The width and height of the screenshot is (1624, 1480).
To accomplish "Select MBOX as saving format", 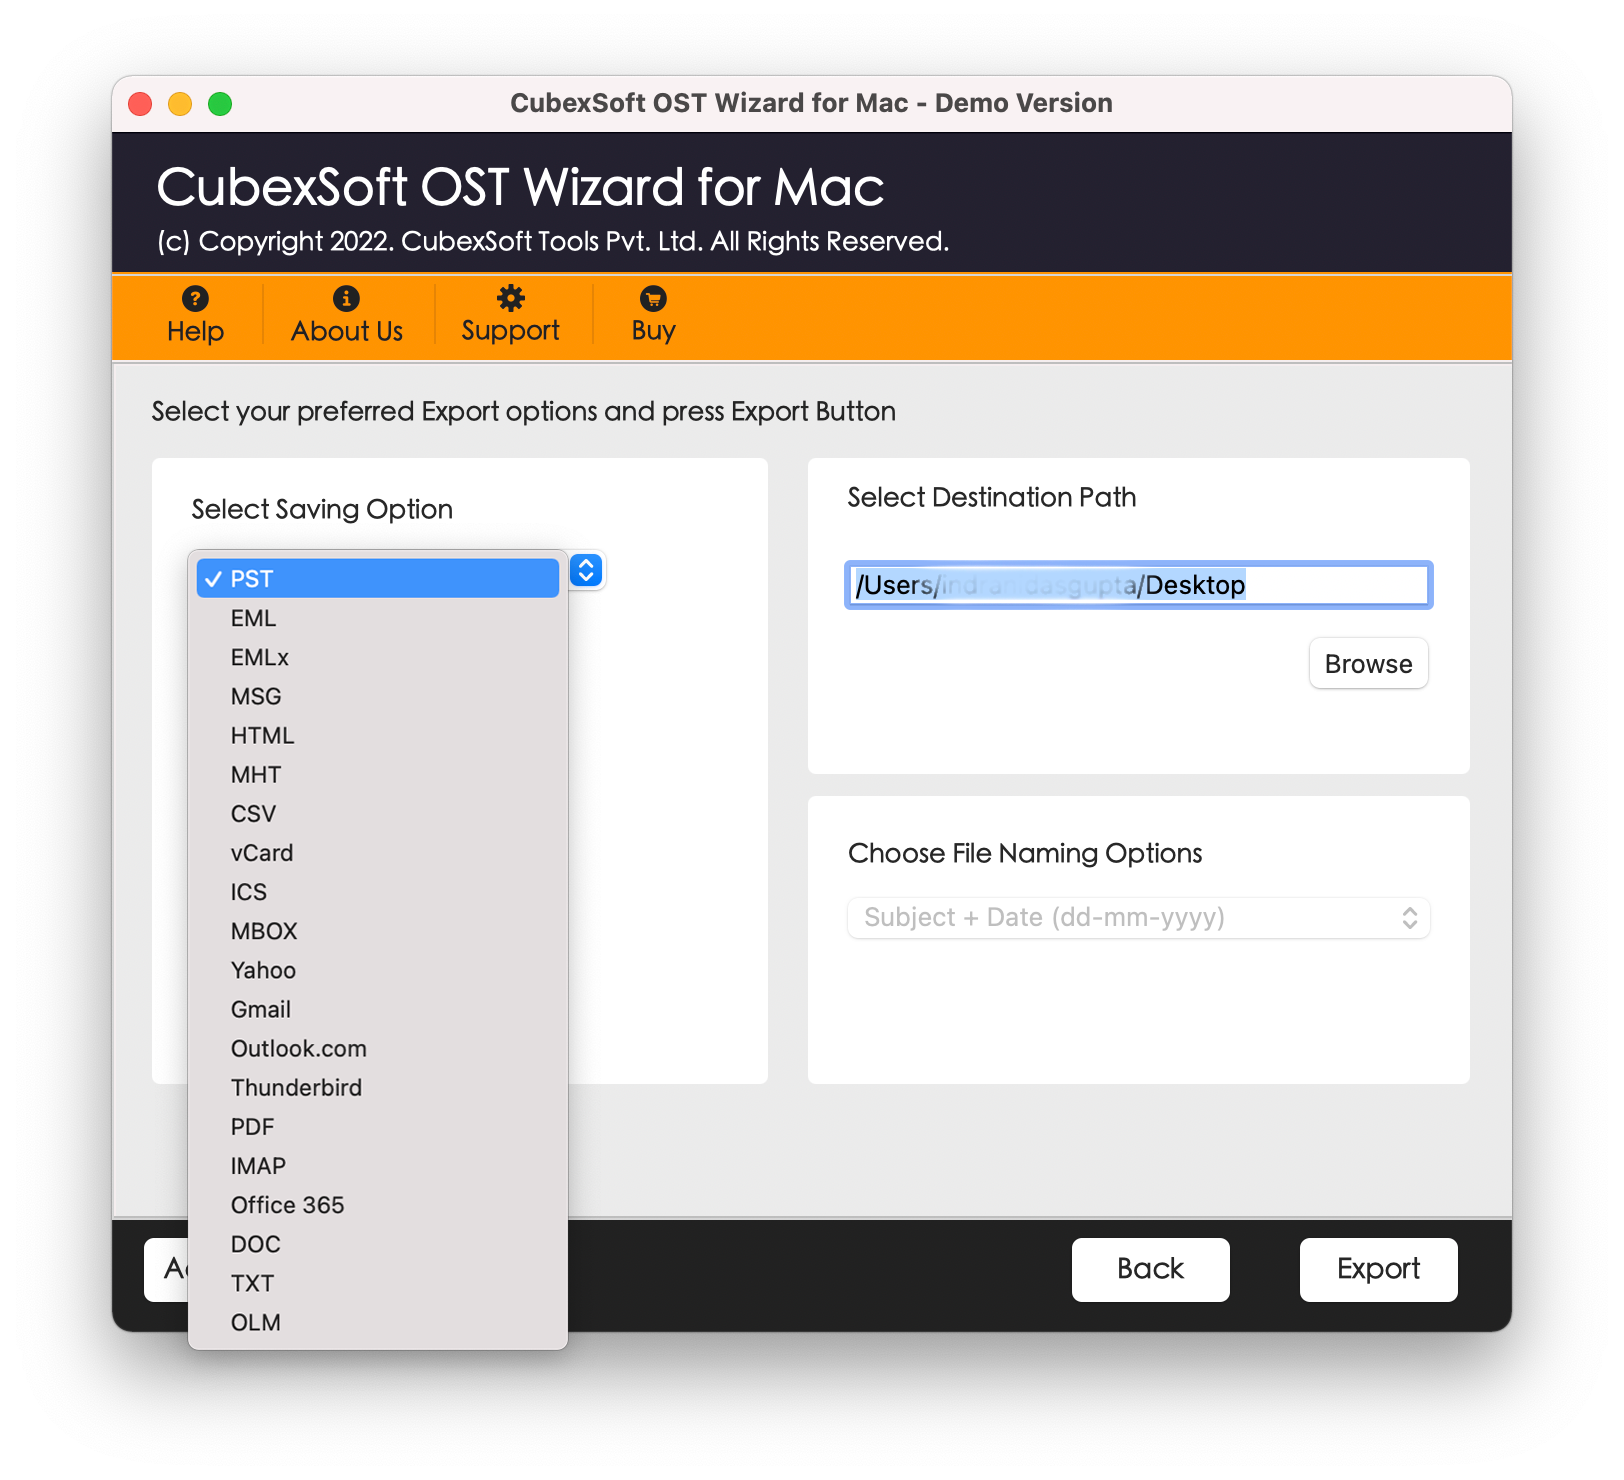I will click(x=264, y=932).
